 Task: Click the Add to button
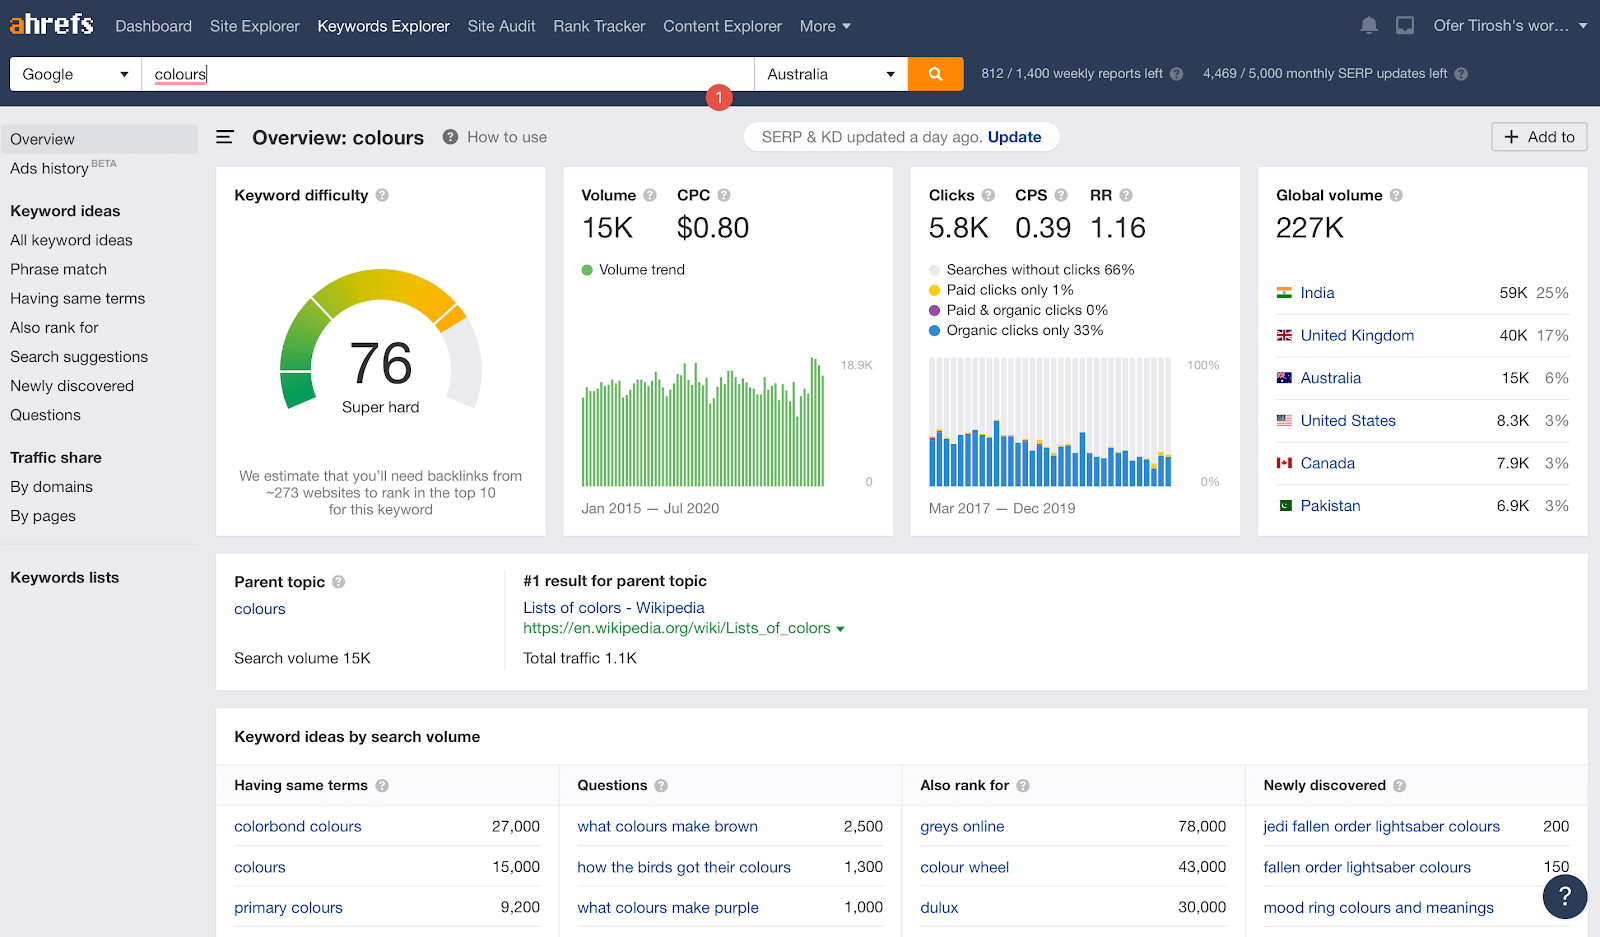pos(1539,137)
